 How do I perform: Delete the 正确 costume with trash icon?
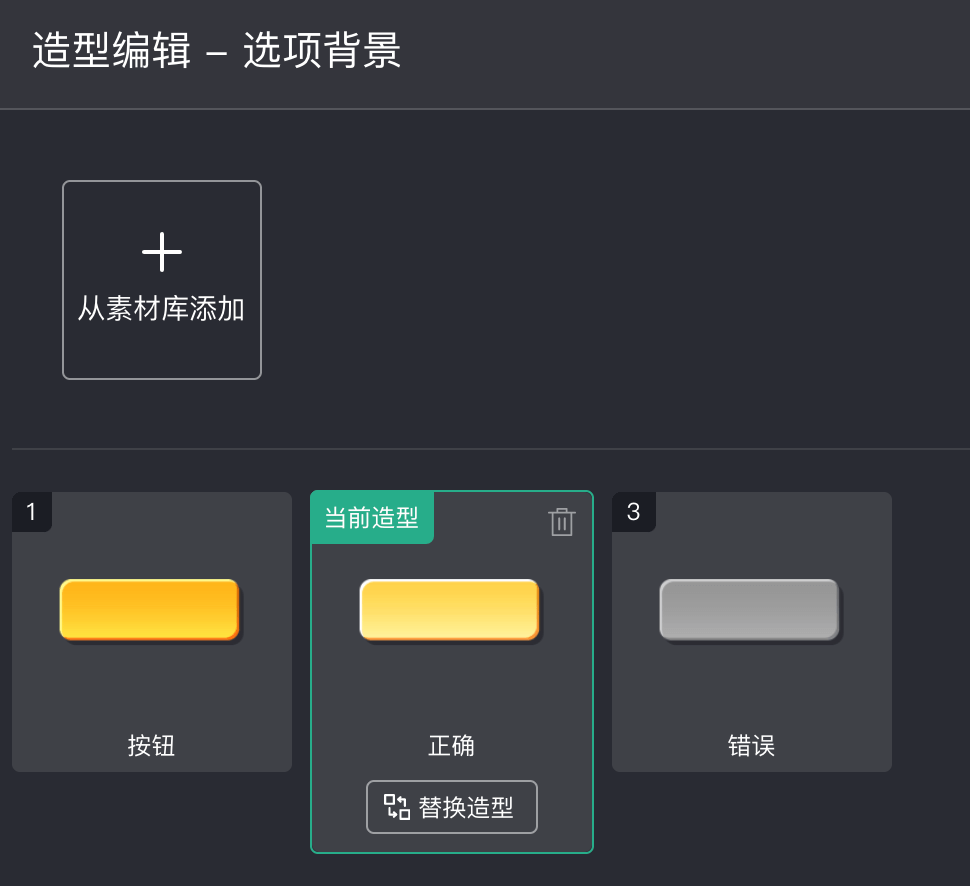[562, 521]
